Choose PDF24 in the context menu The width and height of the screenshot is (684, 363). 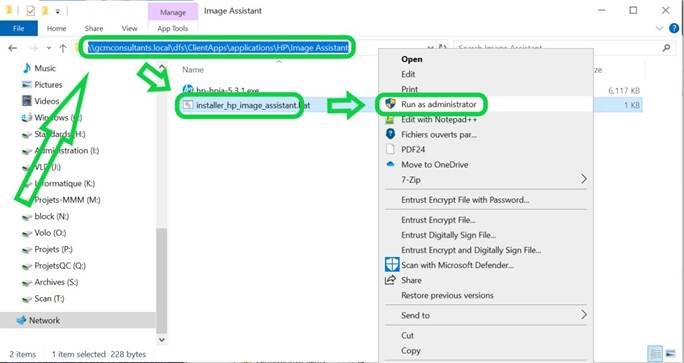(413, 149)
